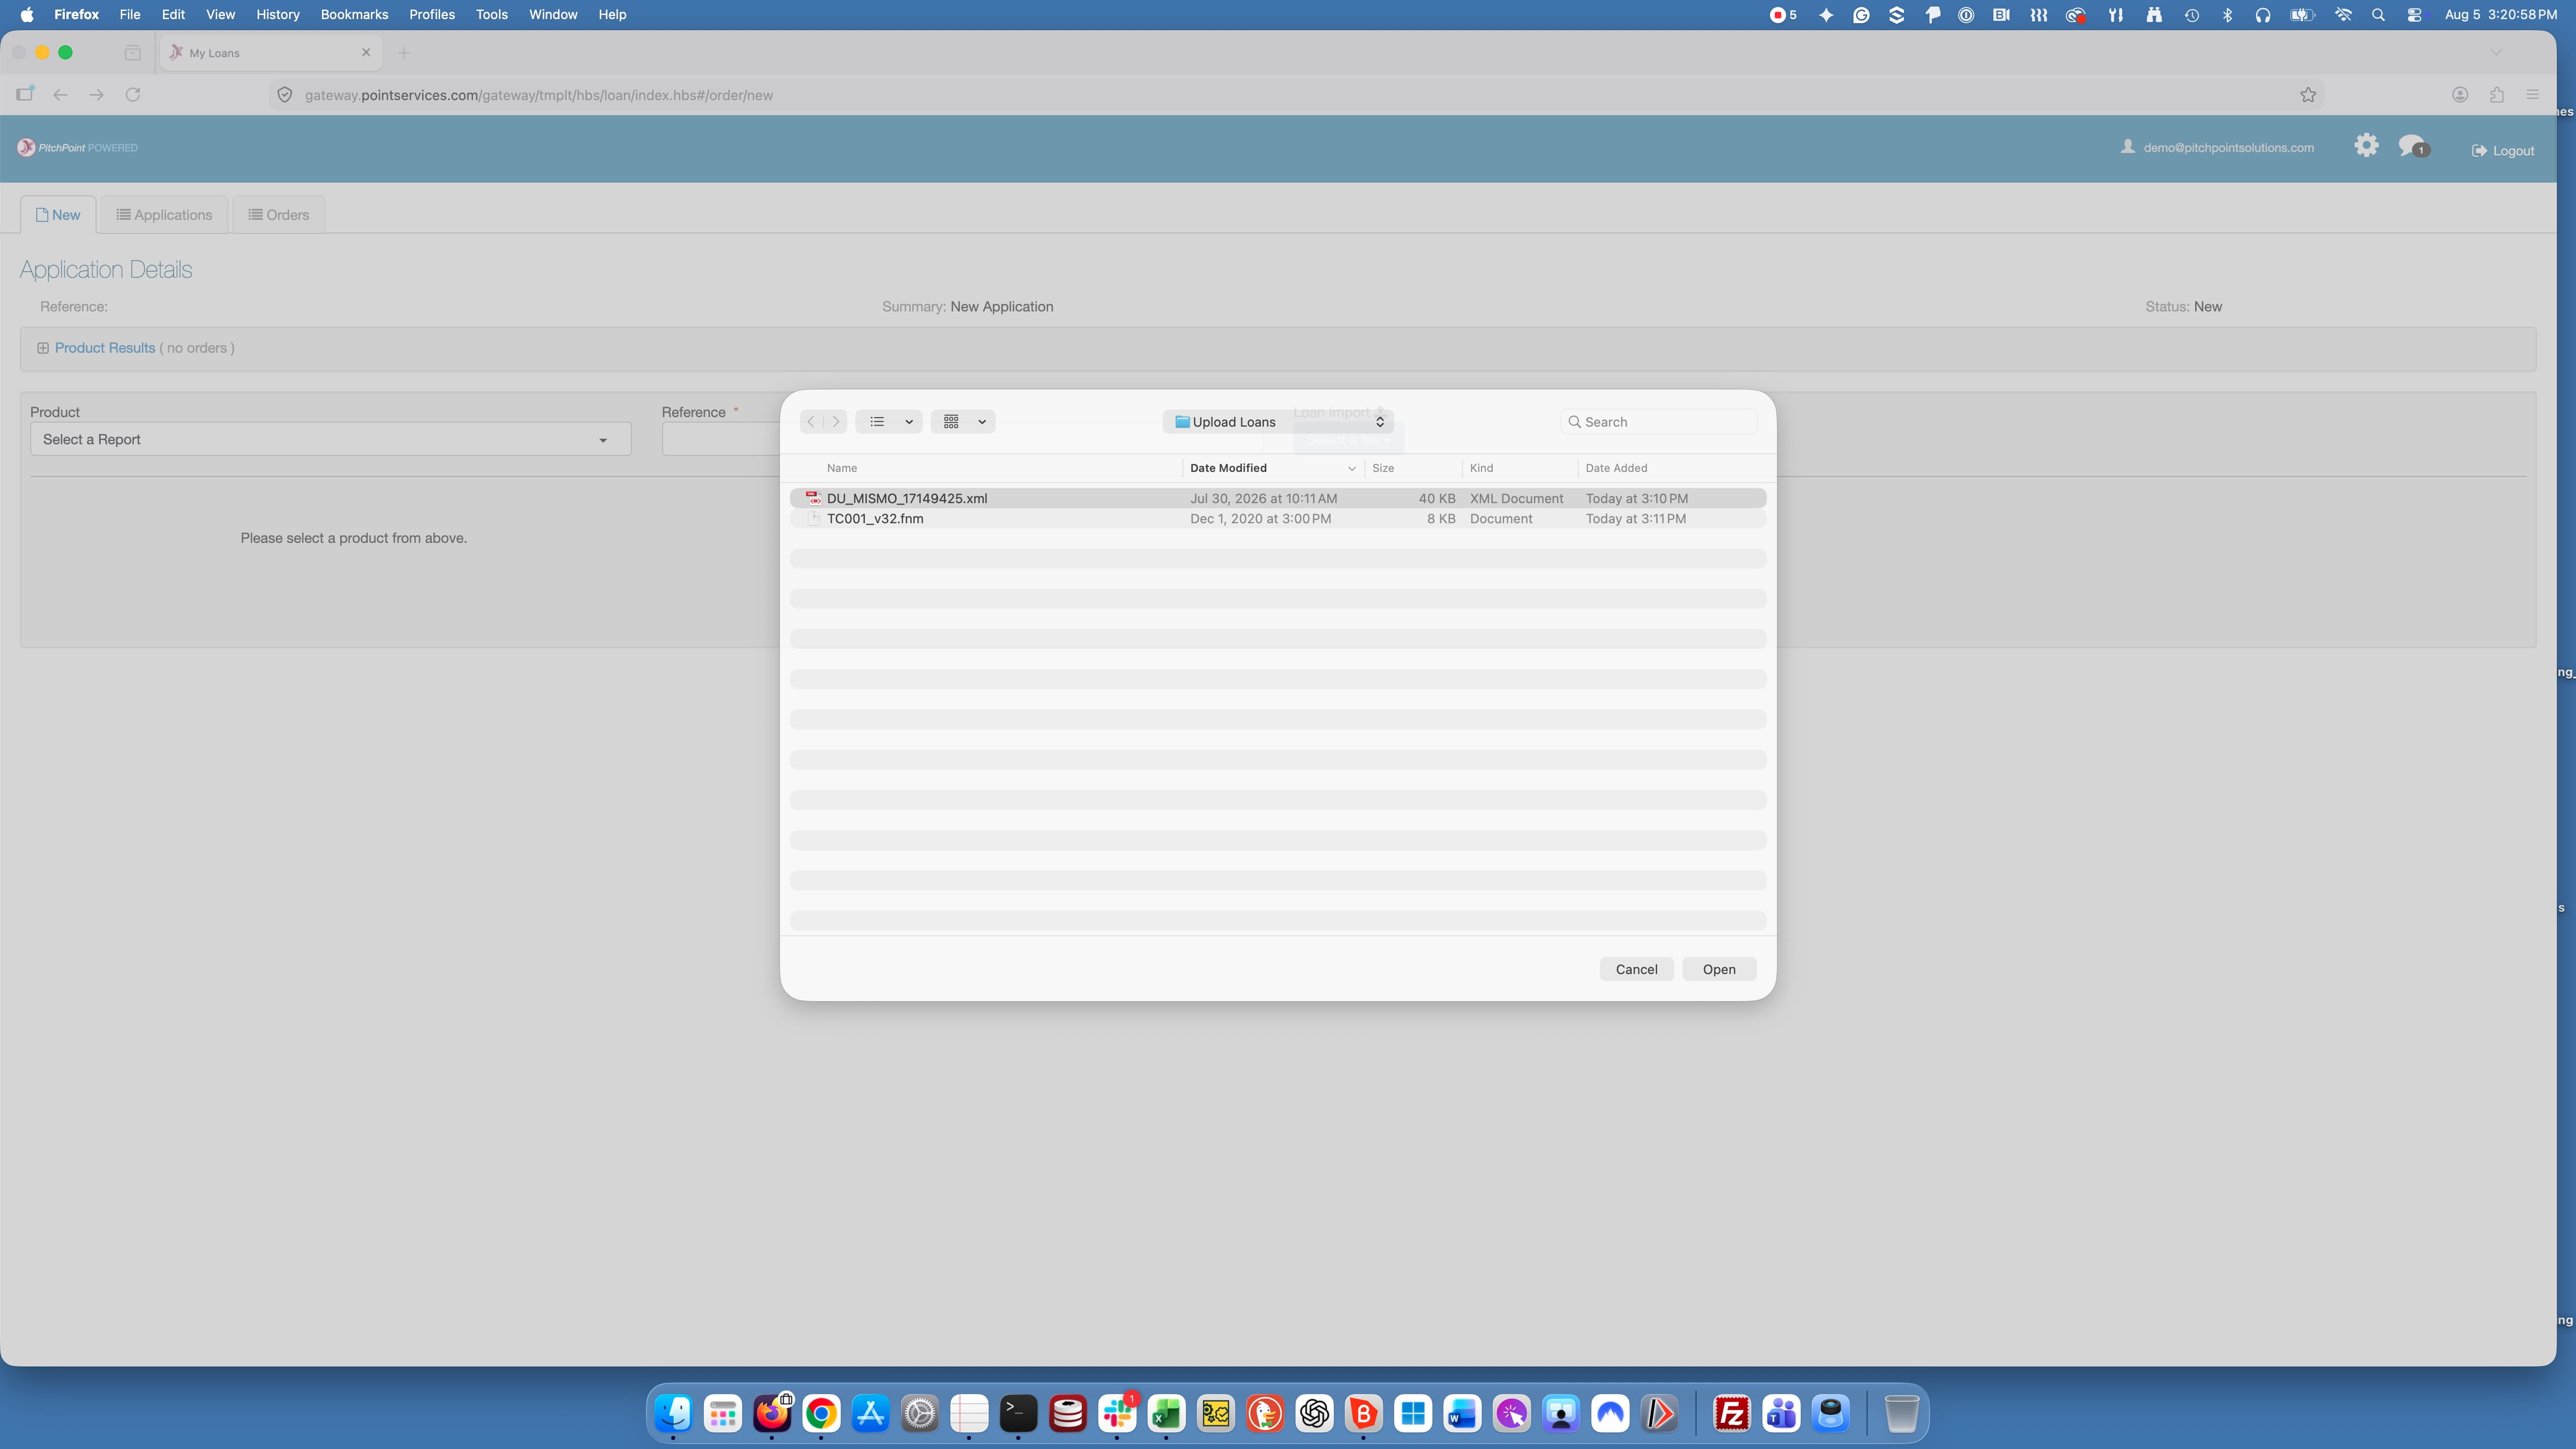
Task: Open the Firefox application menu hamburger
Action: coord(2533,95)
